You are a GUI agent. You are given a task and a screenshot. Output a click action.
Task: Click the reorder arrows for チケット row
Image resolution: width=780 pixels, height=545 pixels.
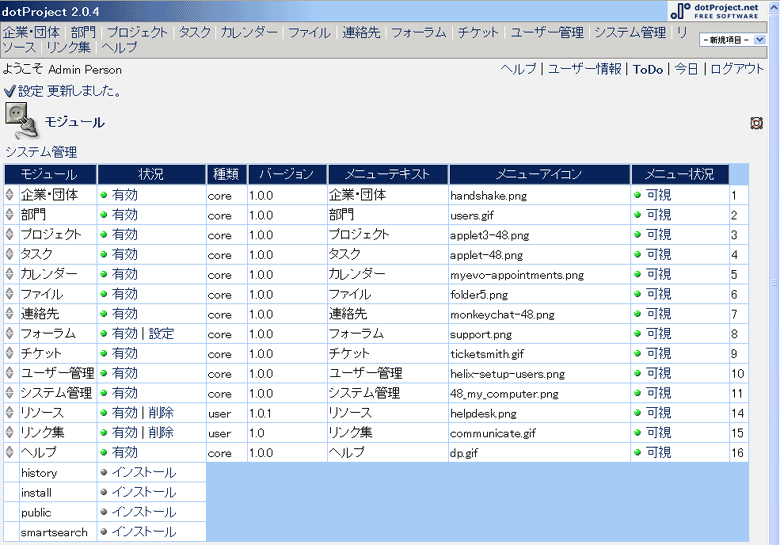tap(9, 353)
